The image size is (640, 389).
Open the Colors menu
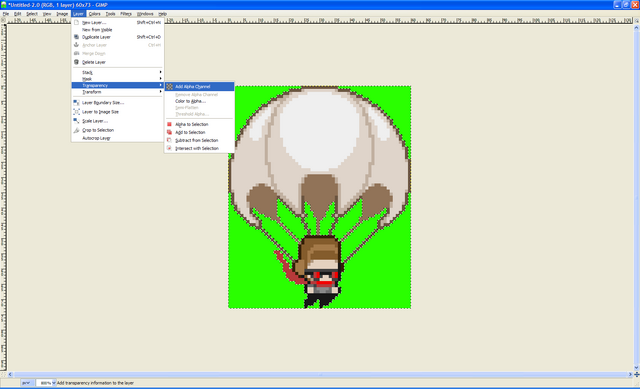94,13
